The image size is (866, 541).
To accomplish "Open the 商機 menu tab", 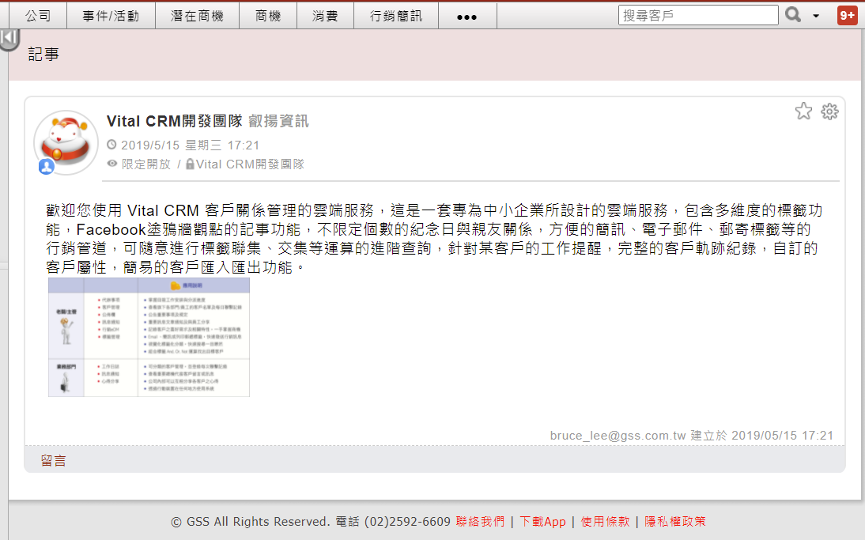I will pyautogui.click(x=268, y=15).
